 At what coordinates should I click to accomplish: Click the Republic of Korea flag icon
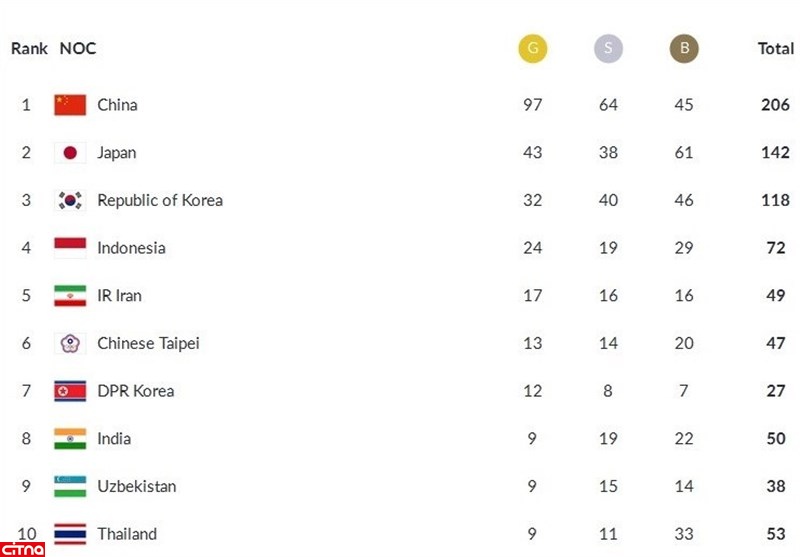click(70, 200)
